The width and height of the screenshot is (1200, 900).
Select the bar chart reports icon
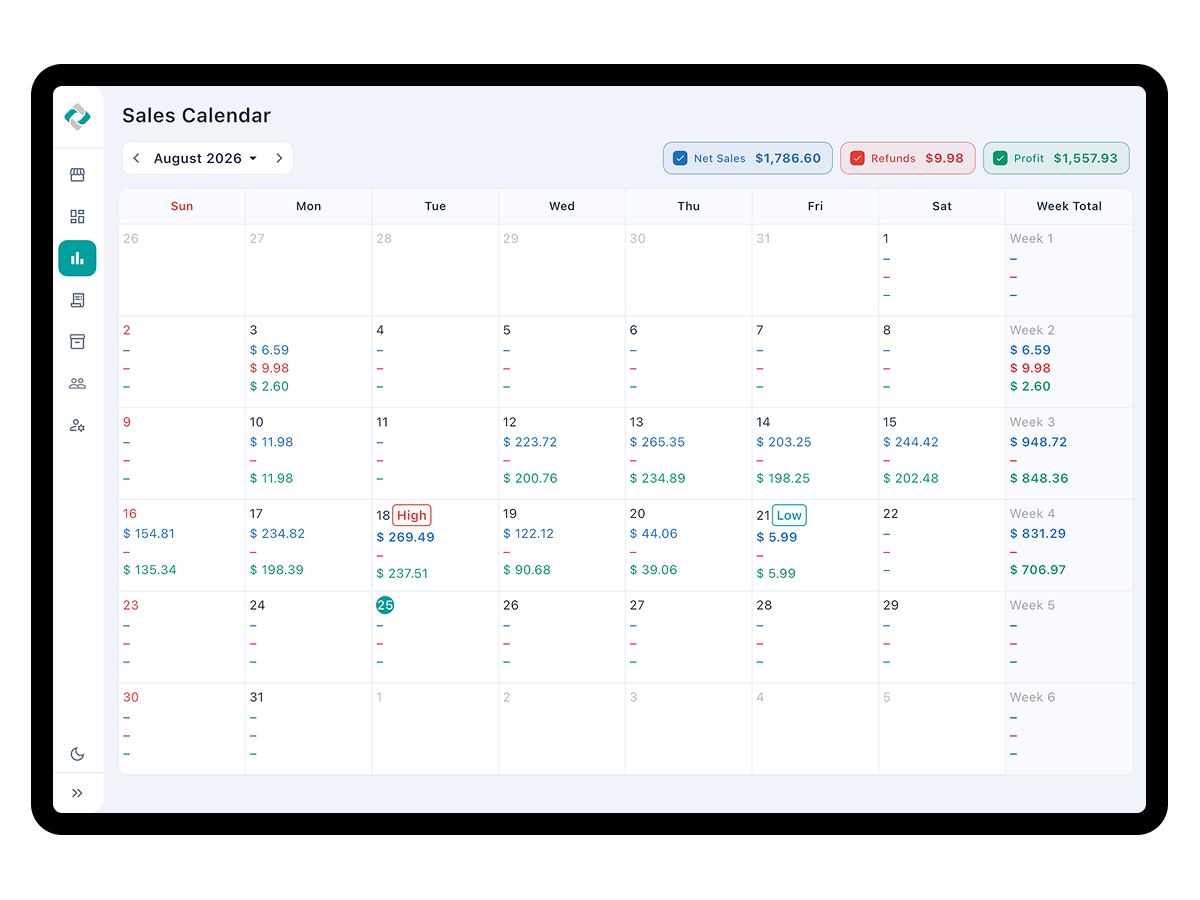pyautogui.click(x=77, y=258)
